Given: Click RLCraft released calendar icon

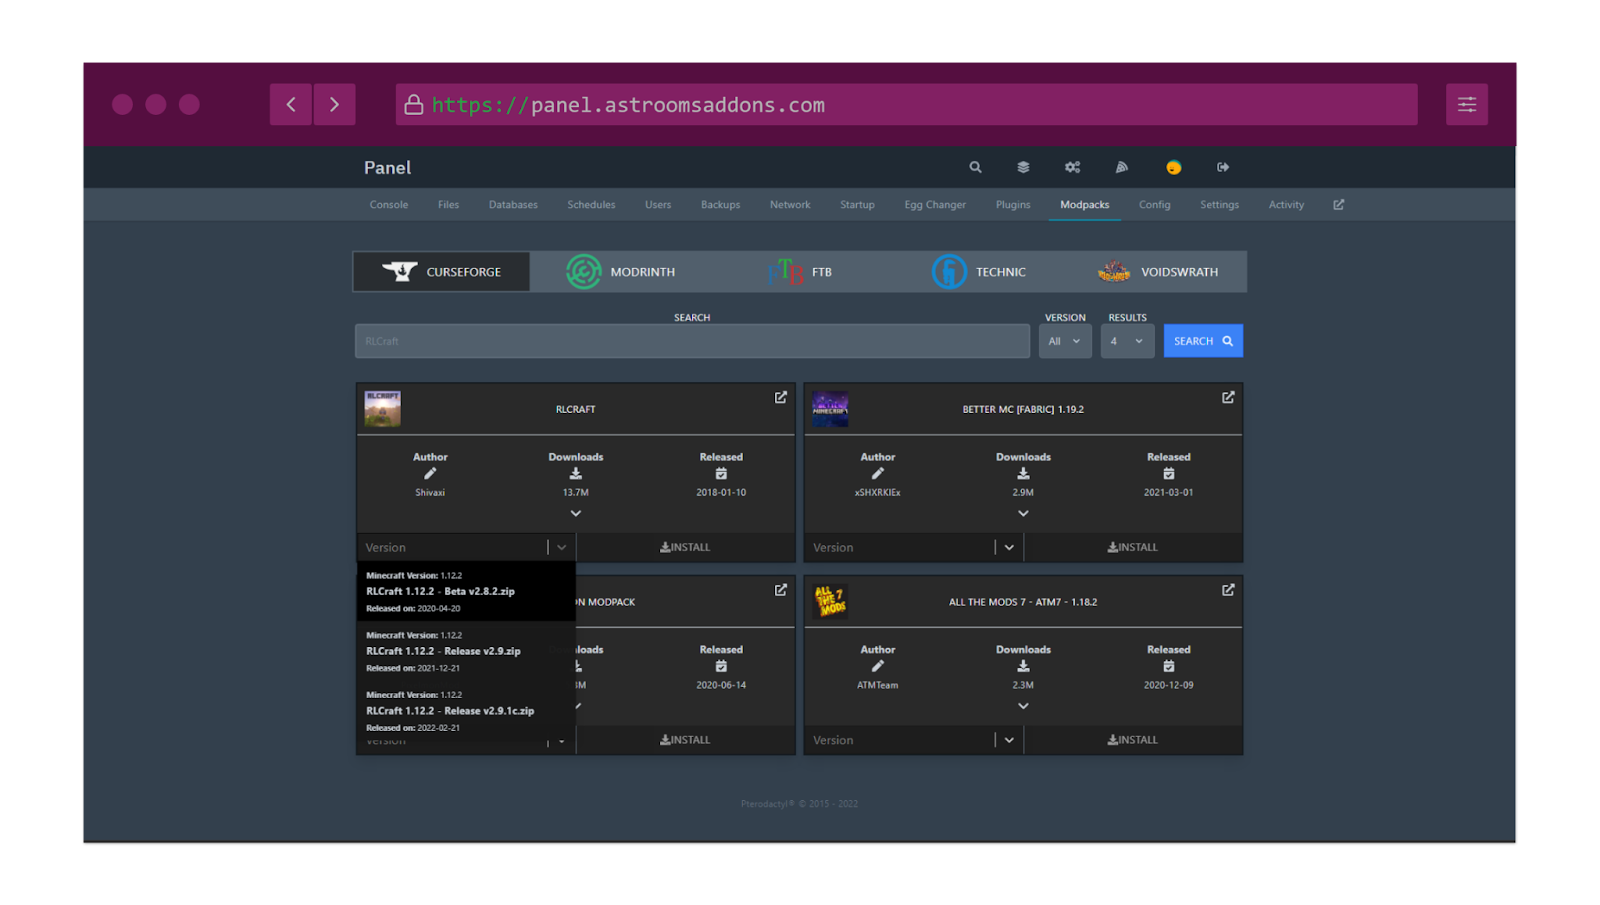Looking at the screenshot, I should pos(721,474).
